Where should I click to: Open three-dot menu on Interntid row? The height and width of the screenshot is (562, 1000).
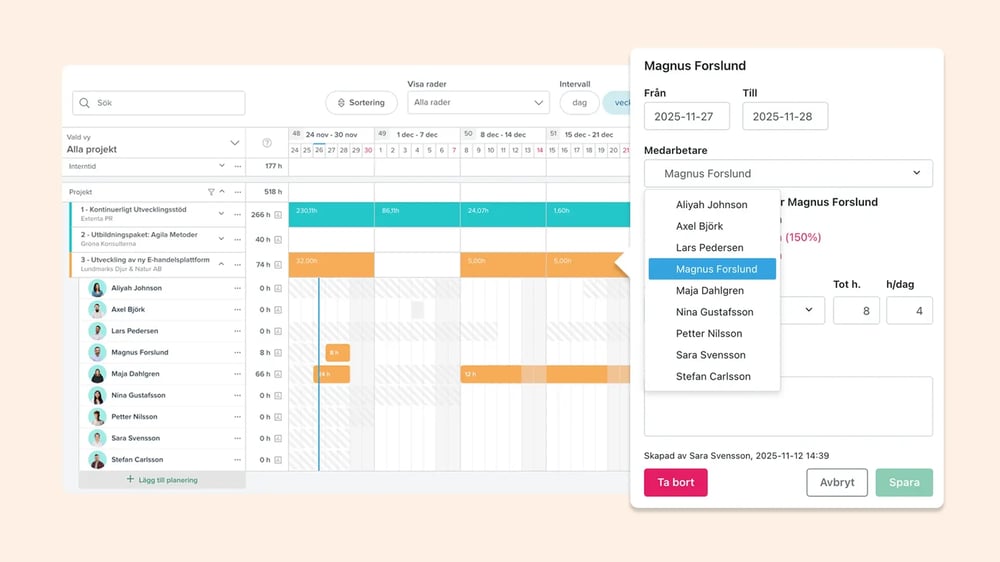pyautogui.click(x=237, y=166)
